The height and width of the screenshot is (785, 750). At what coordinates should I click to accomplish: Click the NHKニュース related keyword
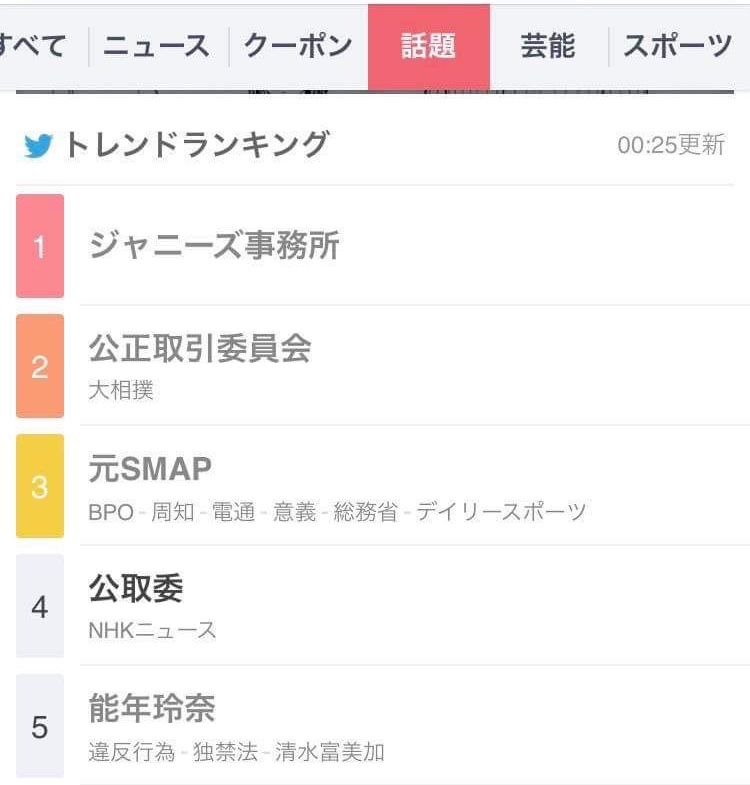click(x=152, y=631)
